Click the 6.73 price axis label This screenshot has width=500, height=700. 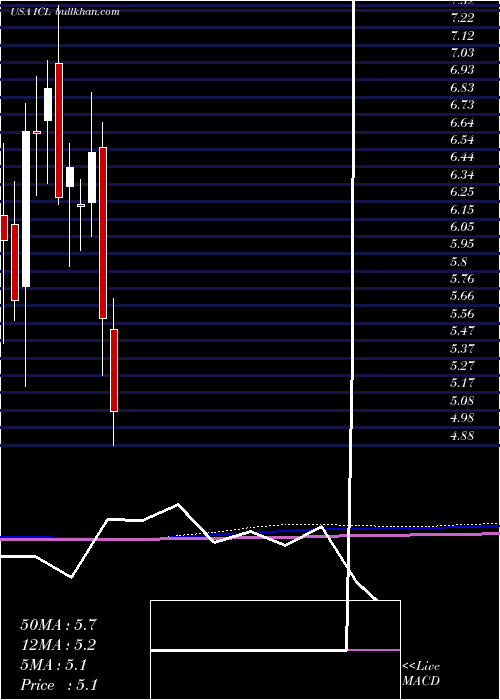(x=462, y=105)
